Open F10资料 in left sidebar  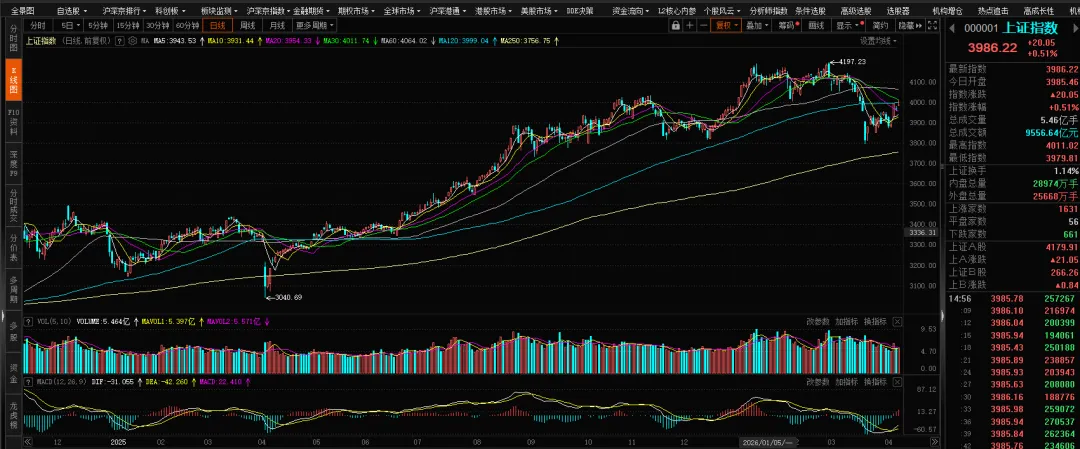[13, 121]
